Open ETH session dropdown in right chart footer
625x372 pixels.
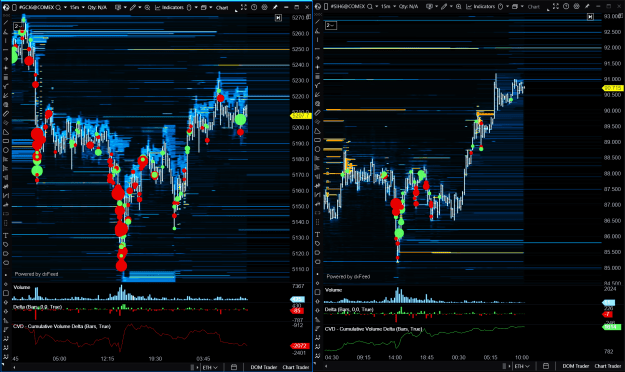click(x=522, y=366)
